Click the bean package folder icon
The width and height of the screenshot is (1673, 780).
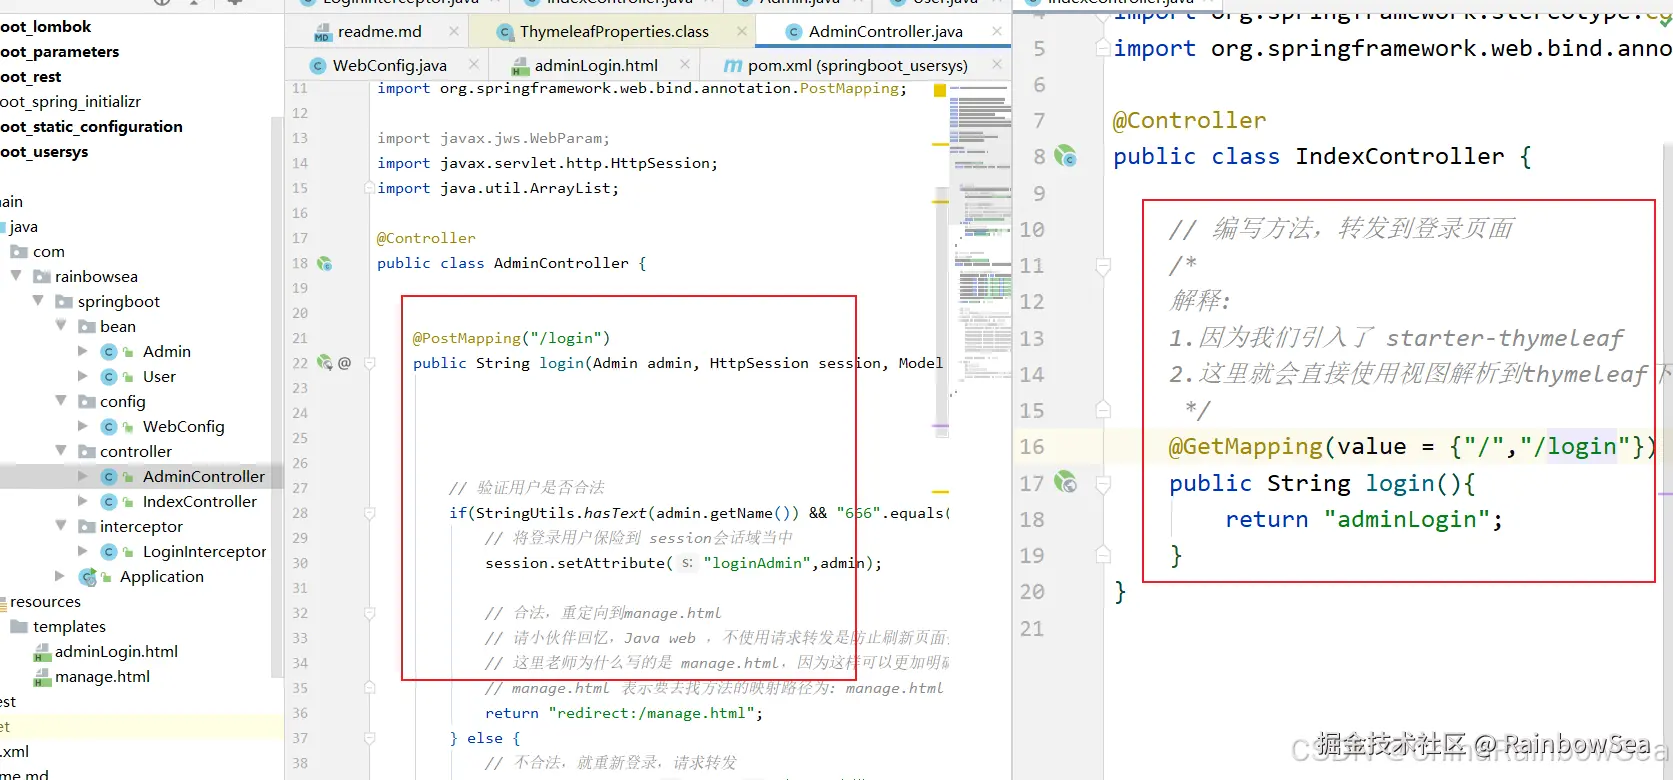tap(87, 326)
